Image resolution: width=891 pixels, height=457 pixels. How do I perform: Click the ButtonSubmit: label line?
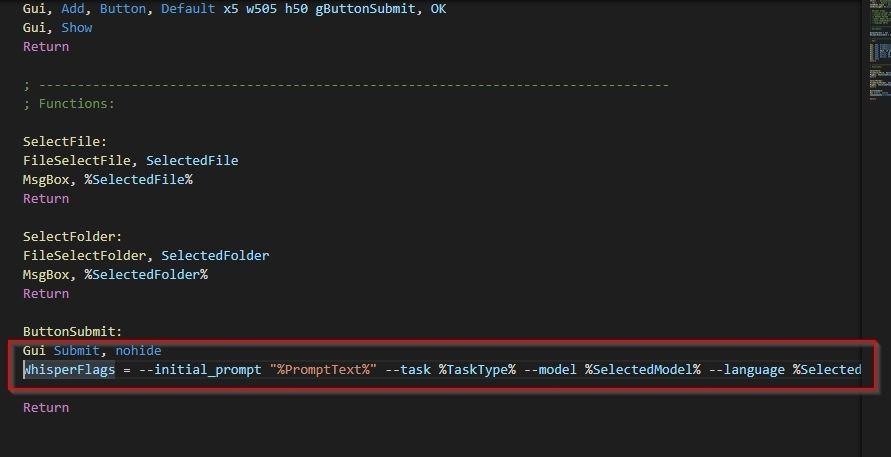point(73,331)
